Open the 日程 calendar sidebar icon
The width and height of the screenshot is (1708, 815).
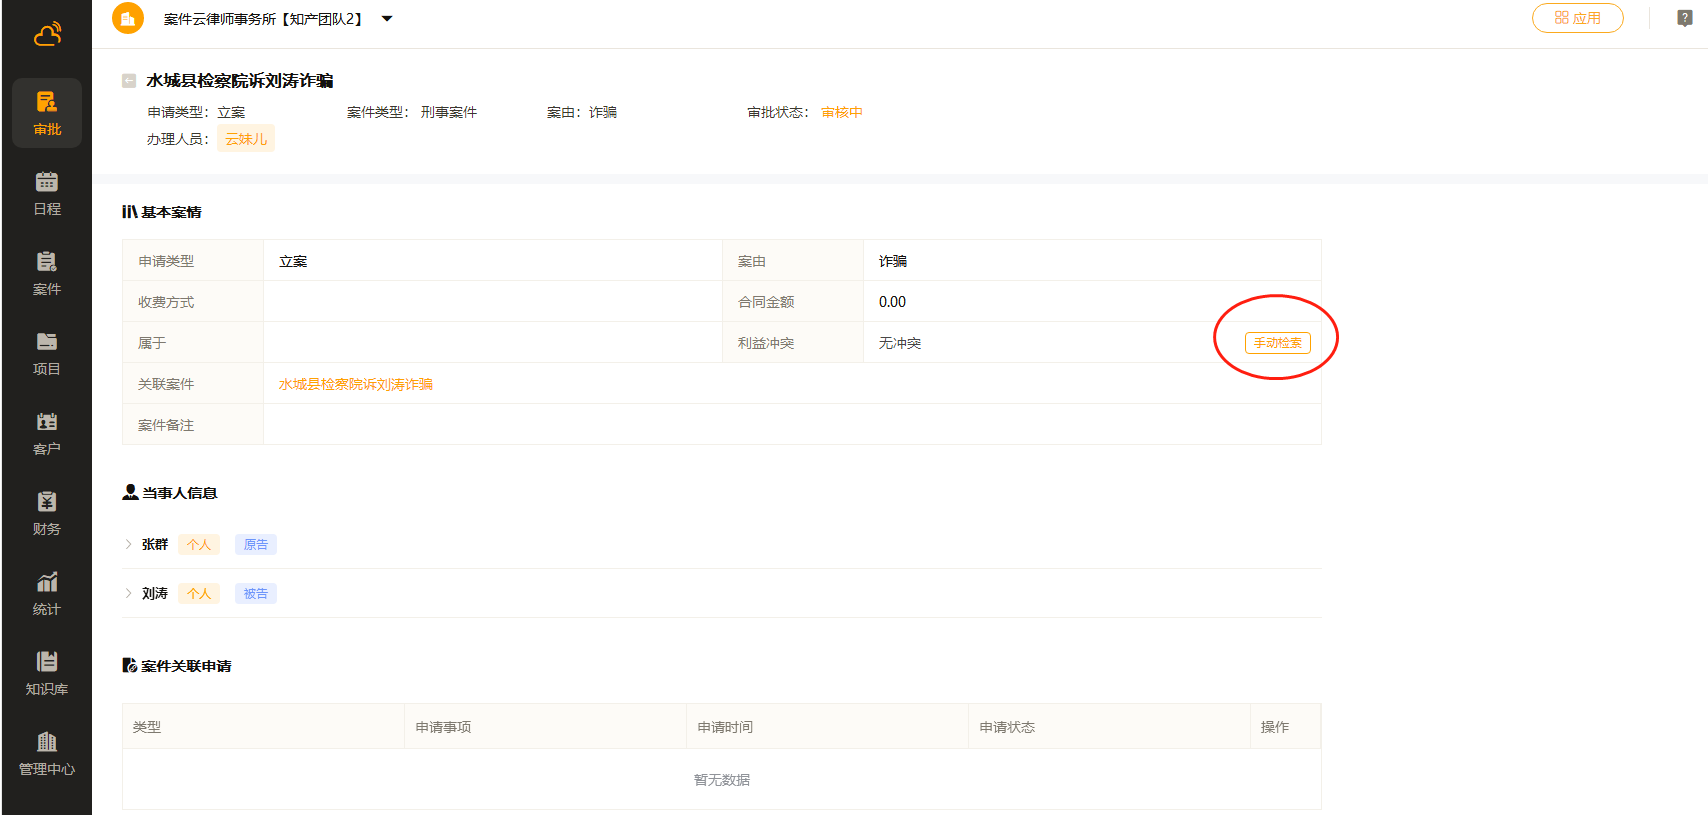point(47,193)
